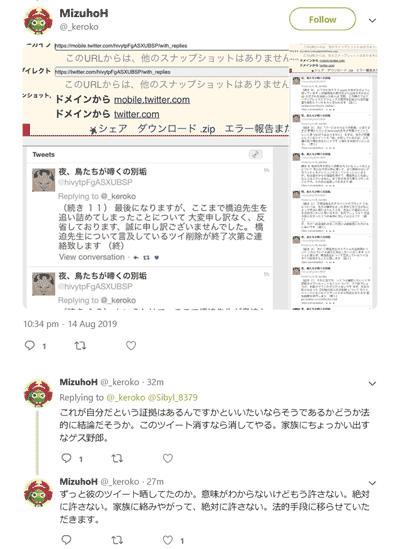The height and width of the screenshot is (549, 400).
Task: Open the chevron menu on 32m tweet
Action: click(x=372, y=383)
